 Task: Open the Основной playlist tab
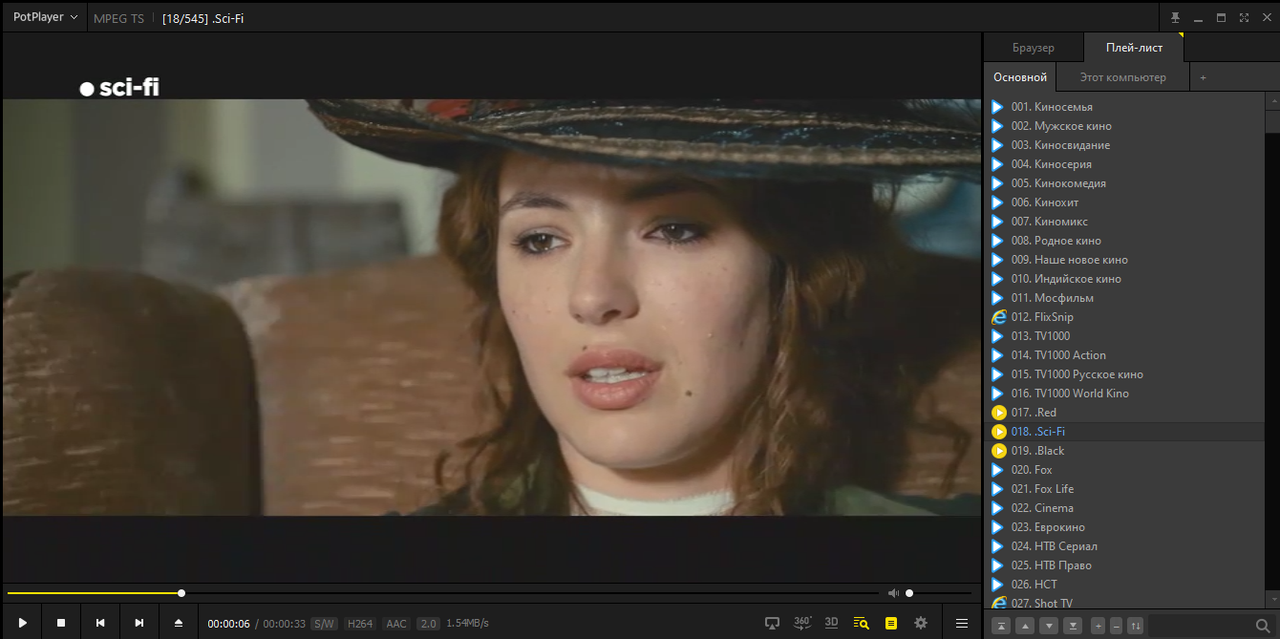1020,77
